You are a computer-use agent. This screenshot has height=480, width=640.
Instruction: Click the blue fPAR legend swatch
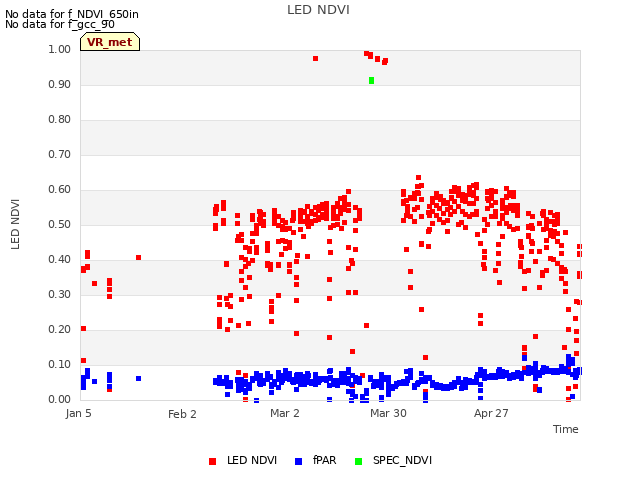point(298,461)
